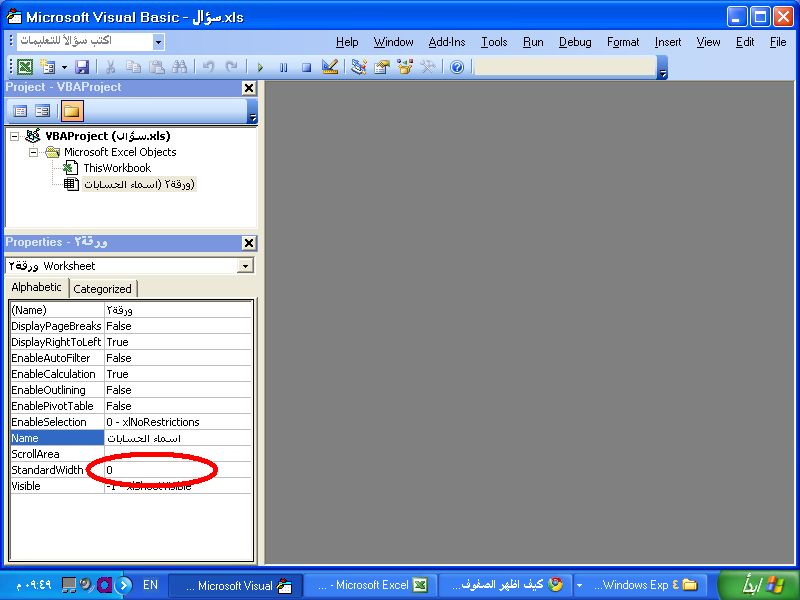
Task: Click the Paste clipboard icon
Action: coord(157,67)
